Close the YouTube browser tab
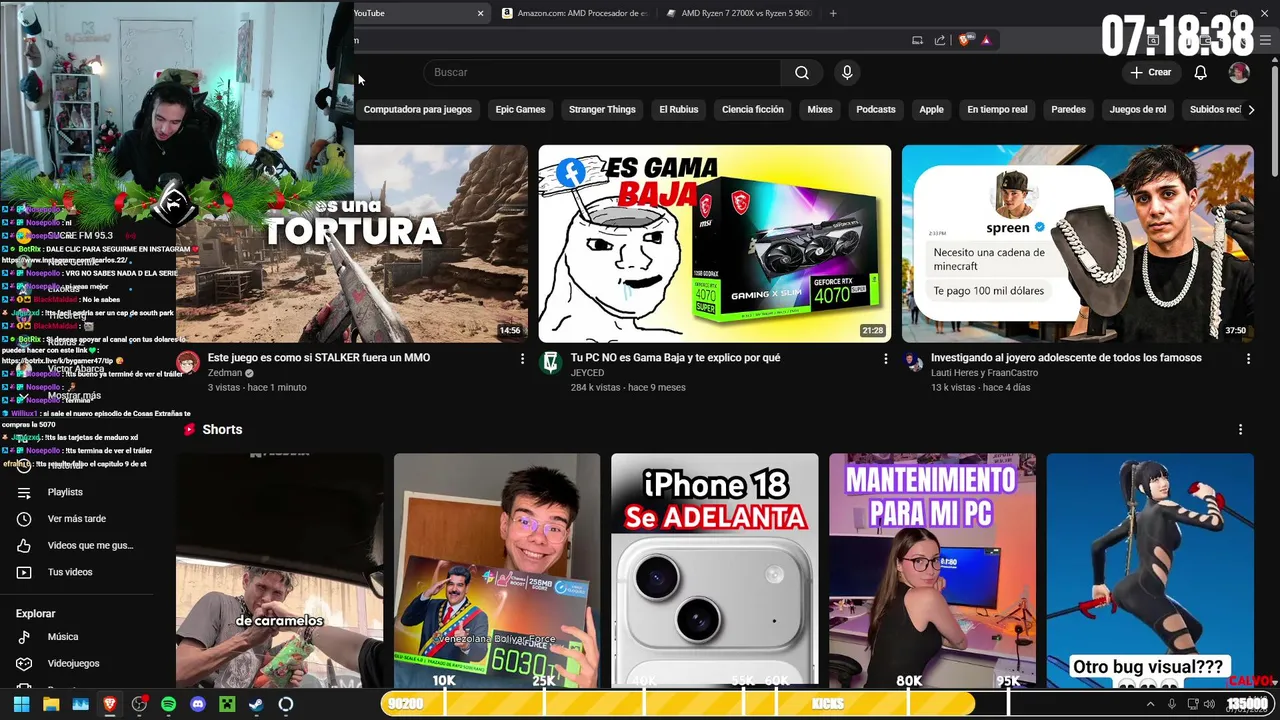 480,13
